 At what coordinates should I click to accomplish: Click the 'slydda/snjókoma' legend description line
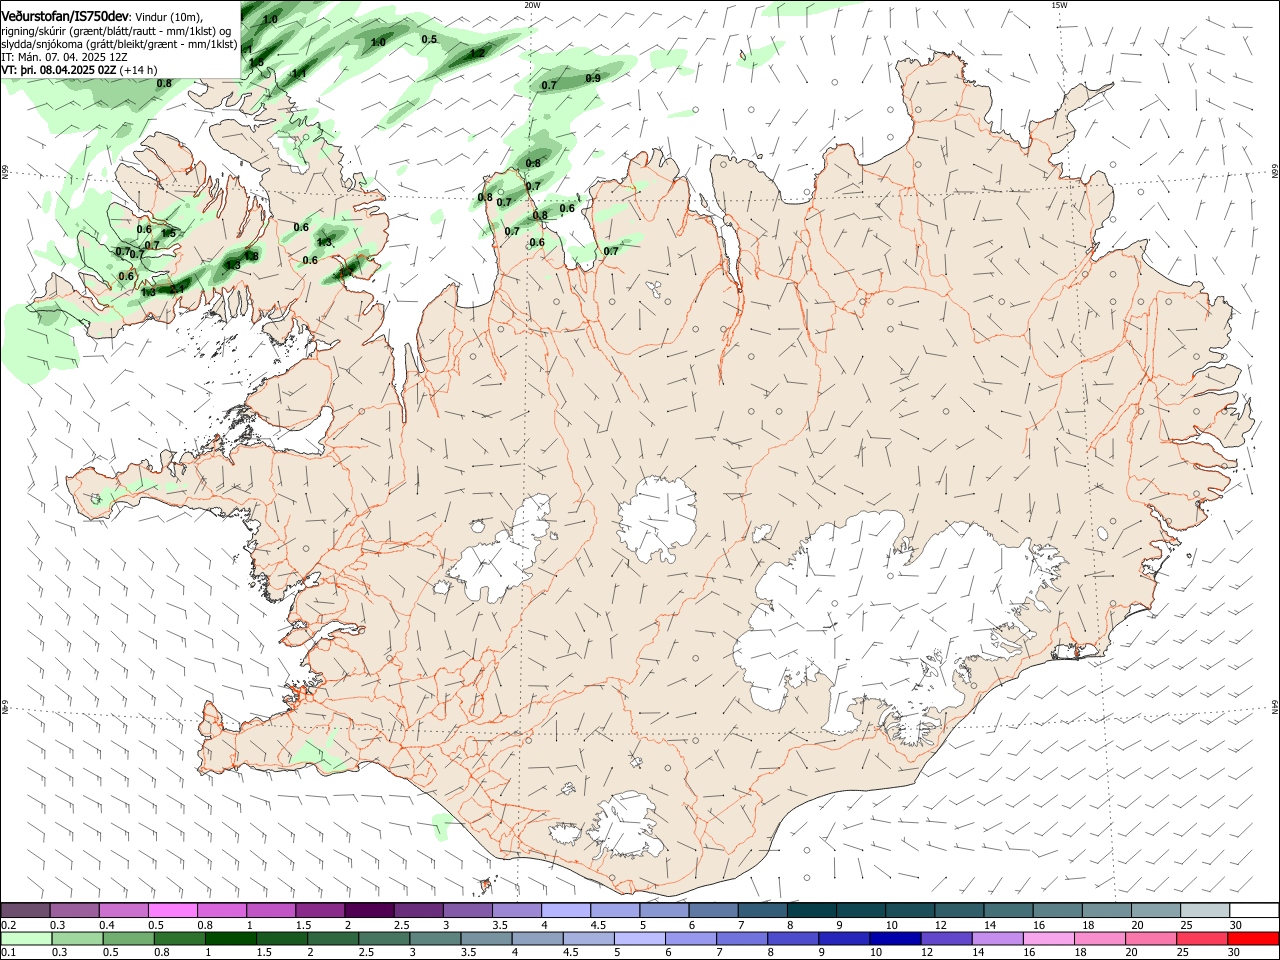click(119, 45)
